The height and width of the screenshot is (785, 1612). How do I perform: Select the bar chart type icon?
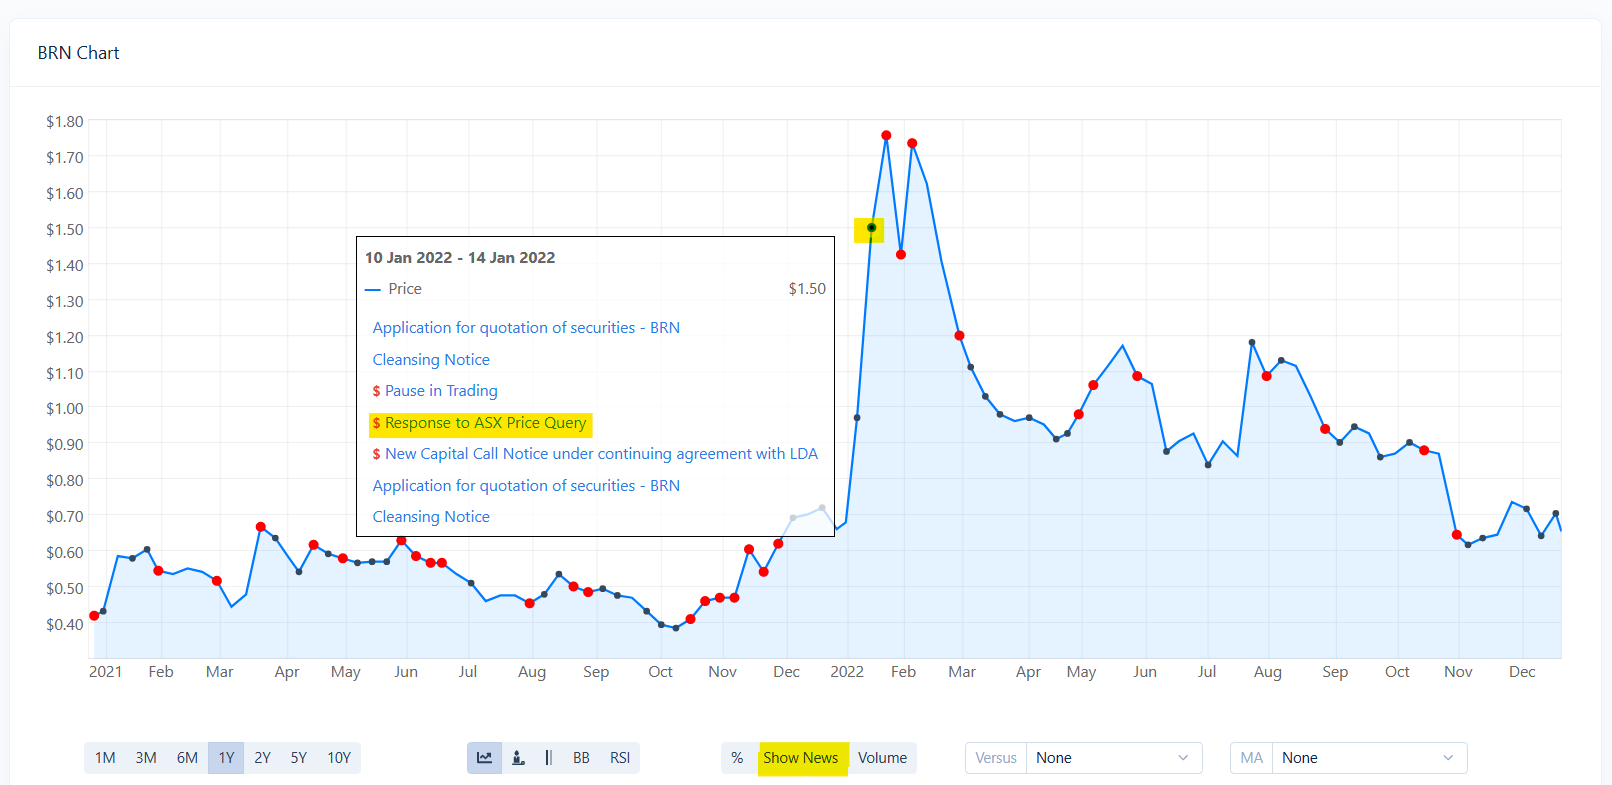[548, 758]
